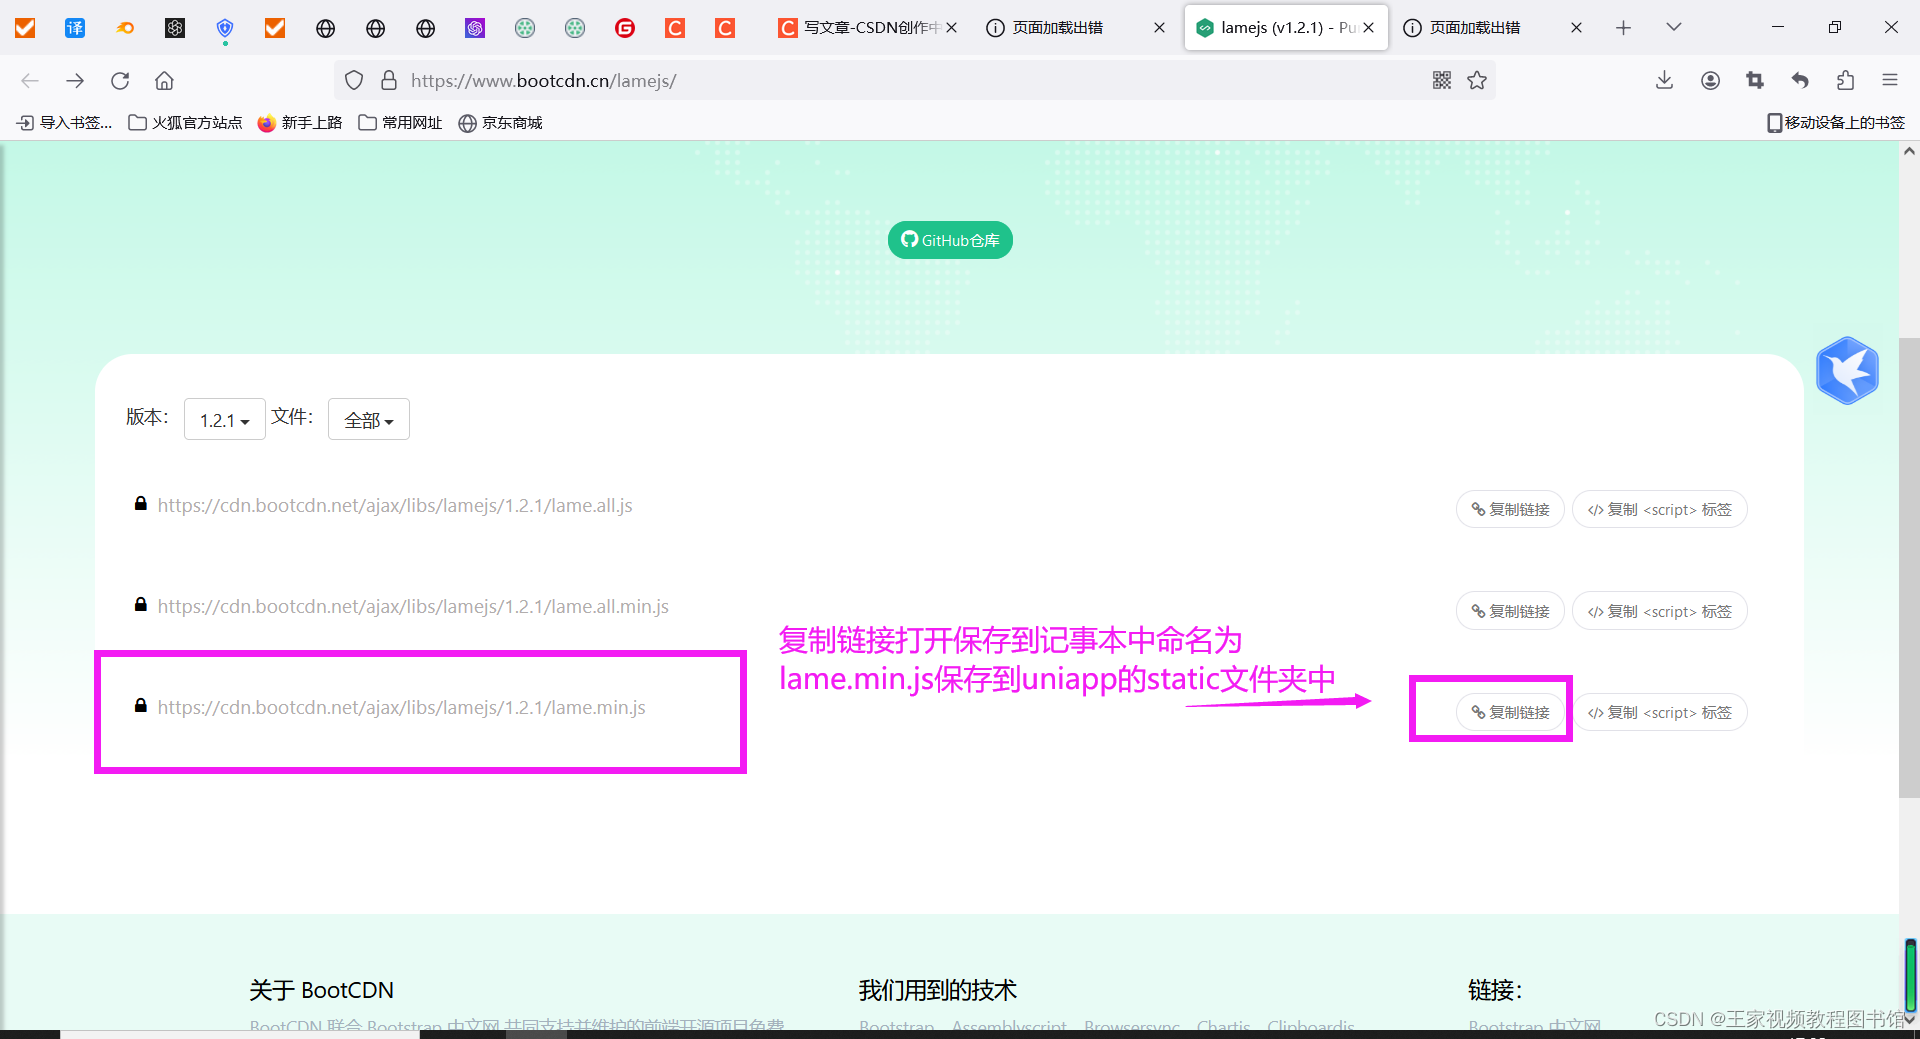Click the vertical page scrollbar thumb
Image resolution: width=1920 pixels, height=1039 pixels.
tap(1909, 568)
